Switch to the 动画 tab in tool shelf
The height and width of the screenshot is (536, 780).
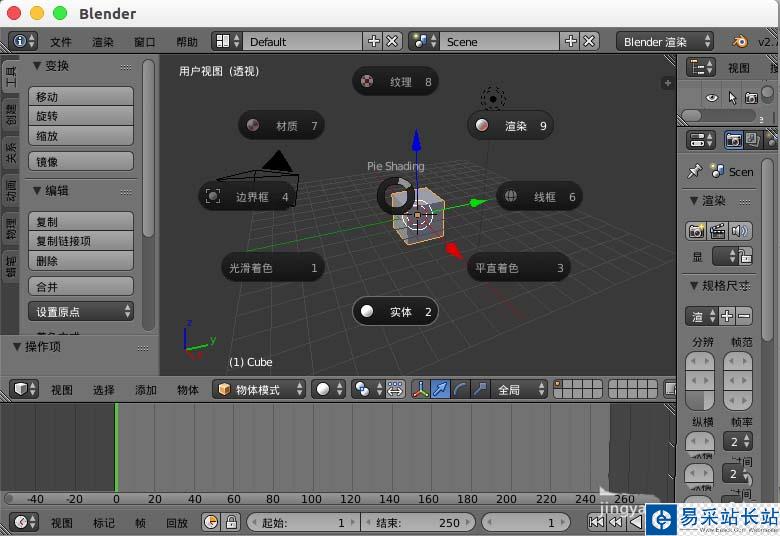[10, 190]
